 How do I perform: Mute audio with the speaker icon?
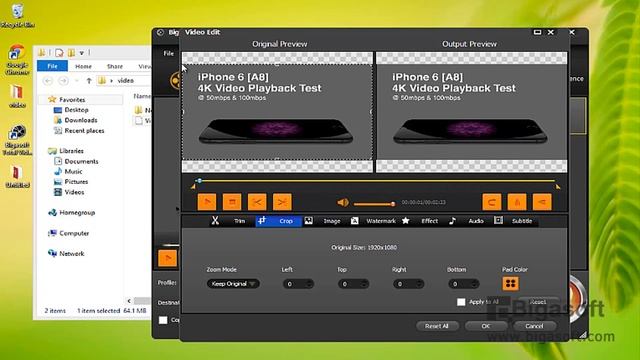tap(343, 202)
